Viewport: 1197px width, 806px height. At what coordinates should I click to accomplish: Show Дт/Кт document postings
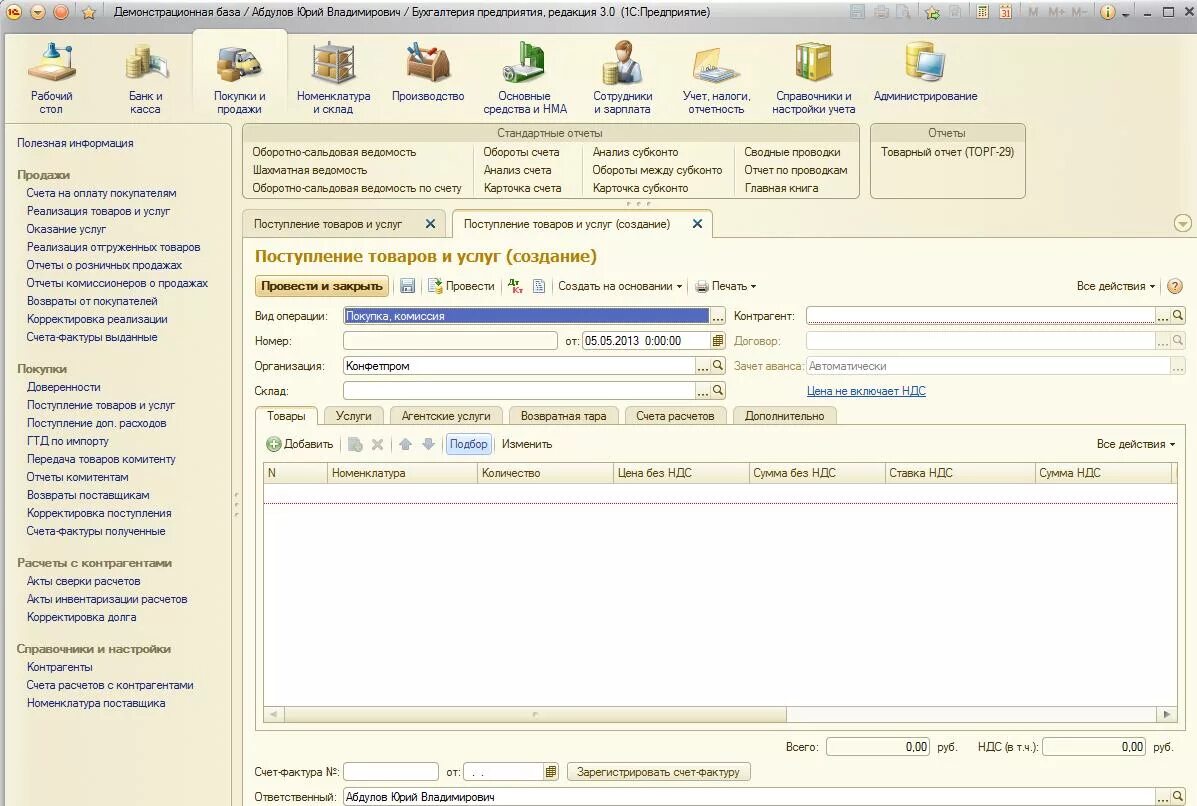pyautogui.click(x=515, y=286)
